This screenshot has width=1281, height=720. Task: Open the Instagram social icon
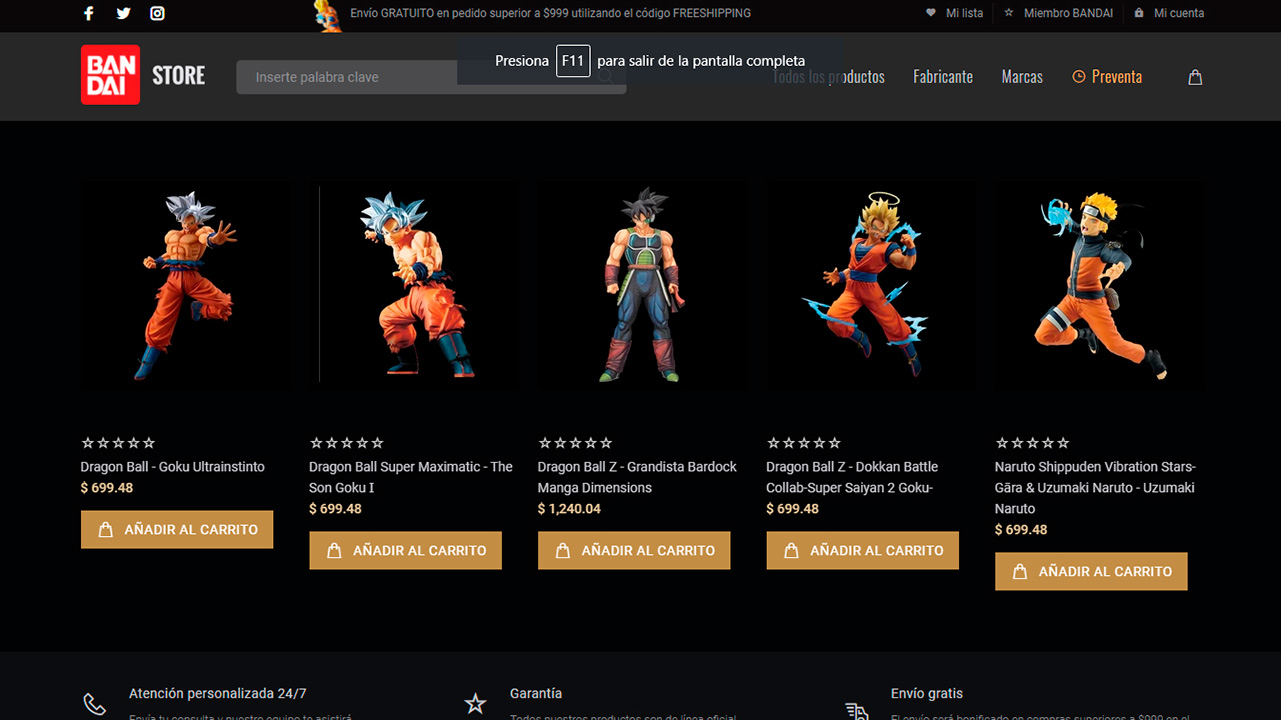[x=157, y=13]
